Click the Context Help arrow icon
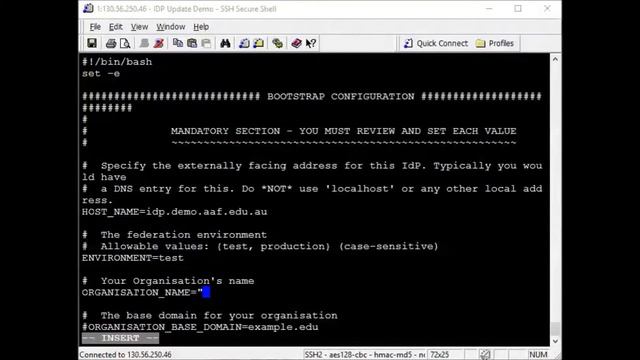 pyautogui.click(x=311, y=43)
